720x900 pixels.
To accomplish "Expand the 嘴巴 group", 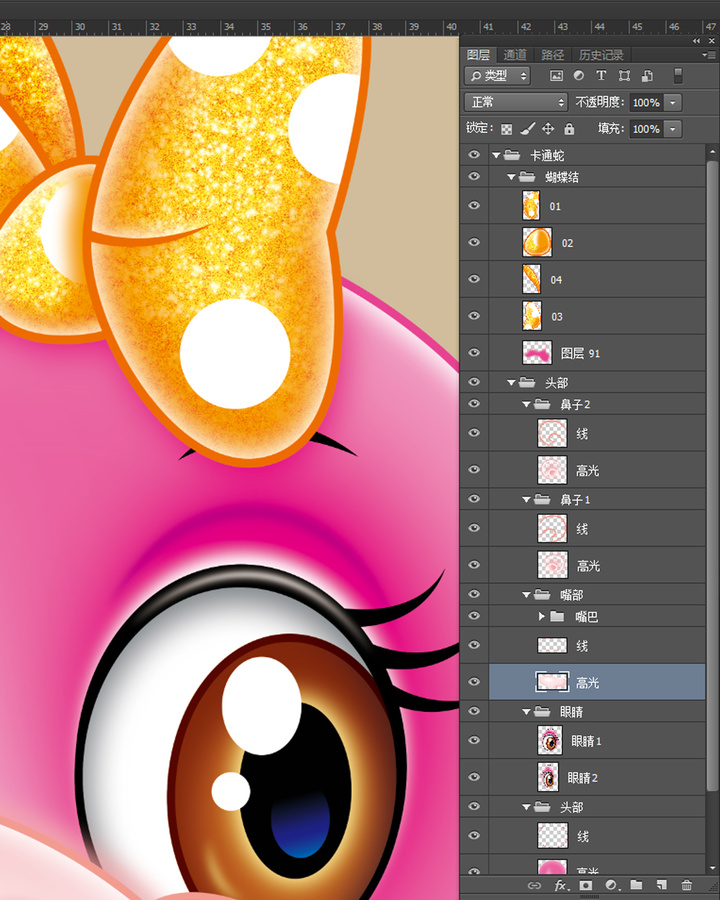I will (541, 616).
